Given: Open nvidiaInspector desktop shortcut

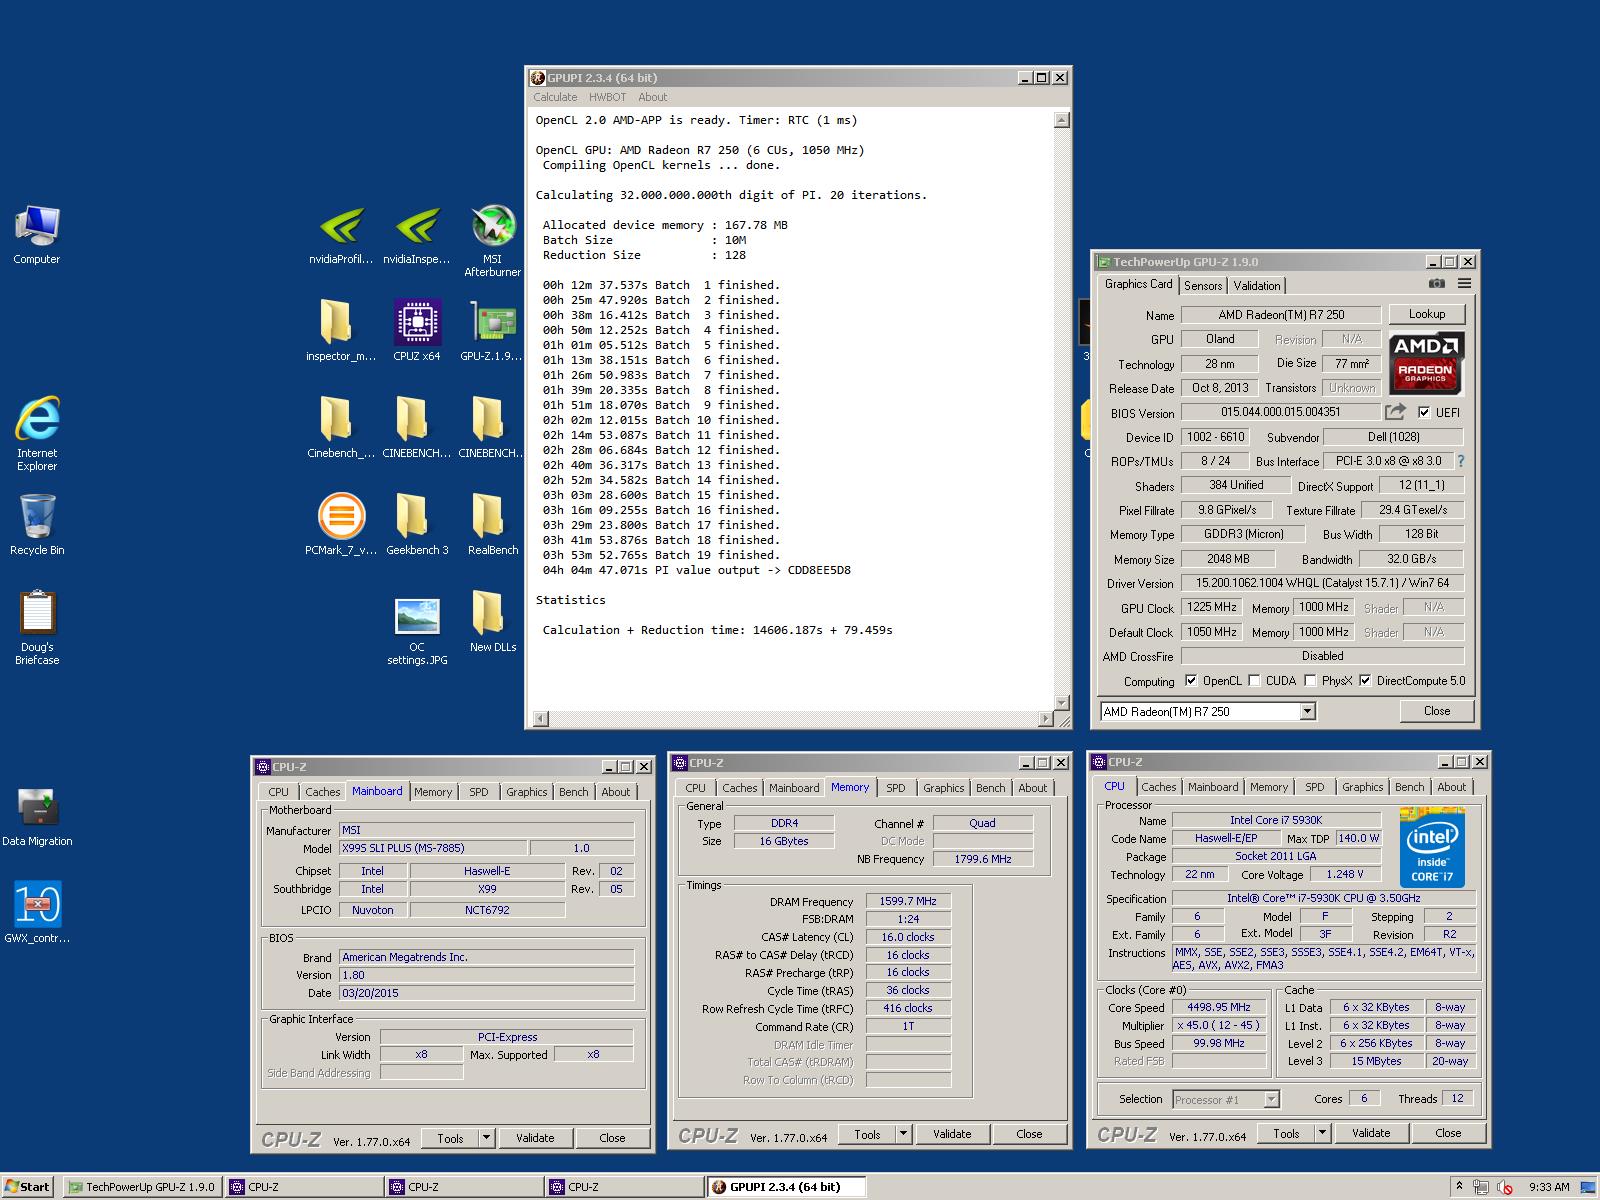Looking at the screenshot, I should [417, 236].
